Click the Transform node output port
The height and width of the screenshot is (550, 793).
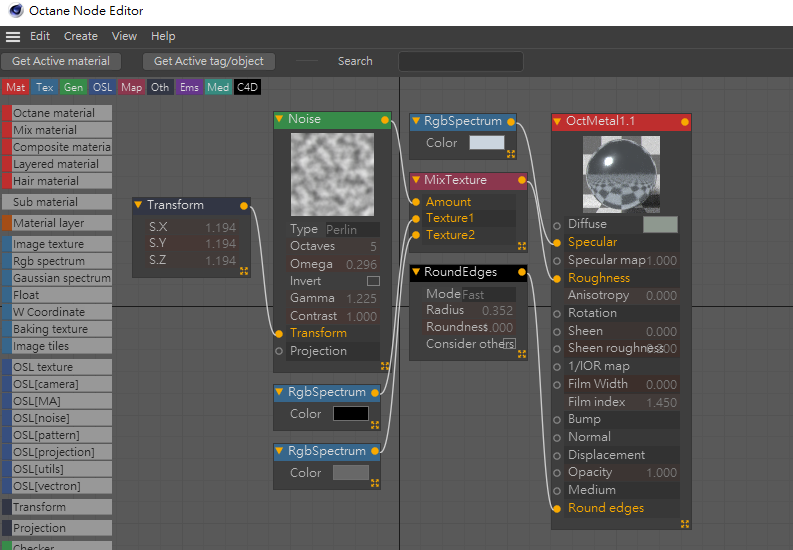point(244,206)
